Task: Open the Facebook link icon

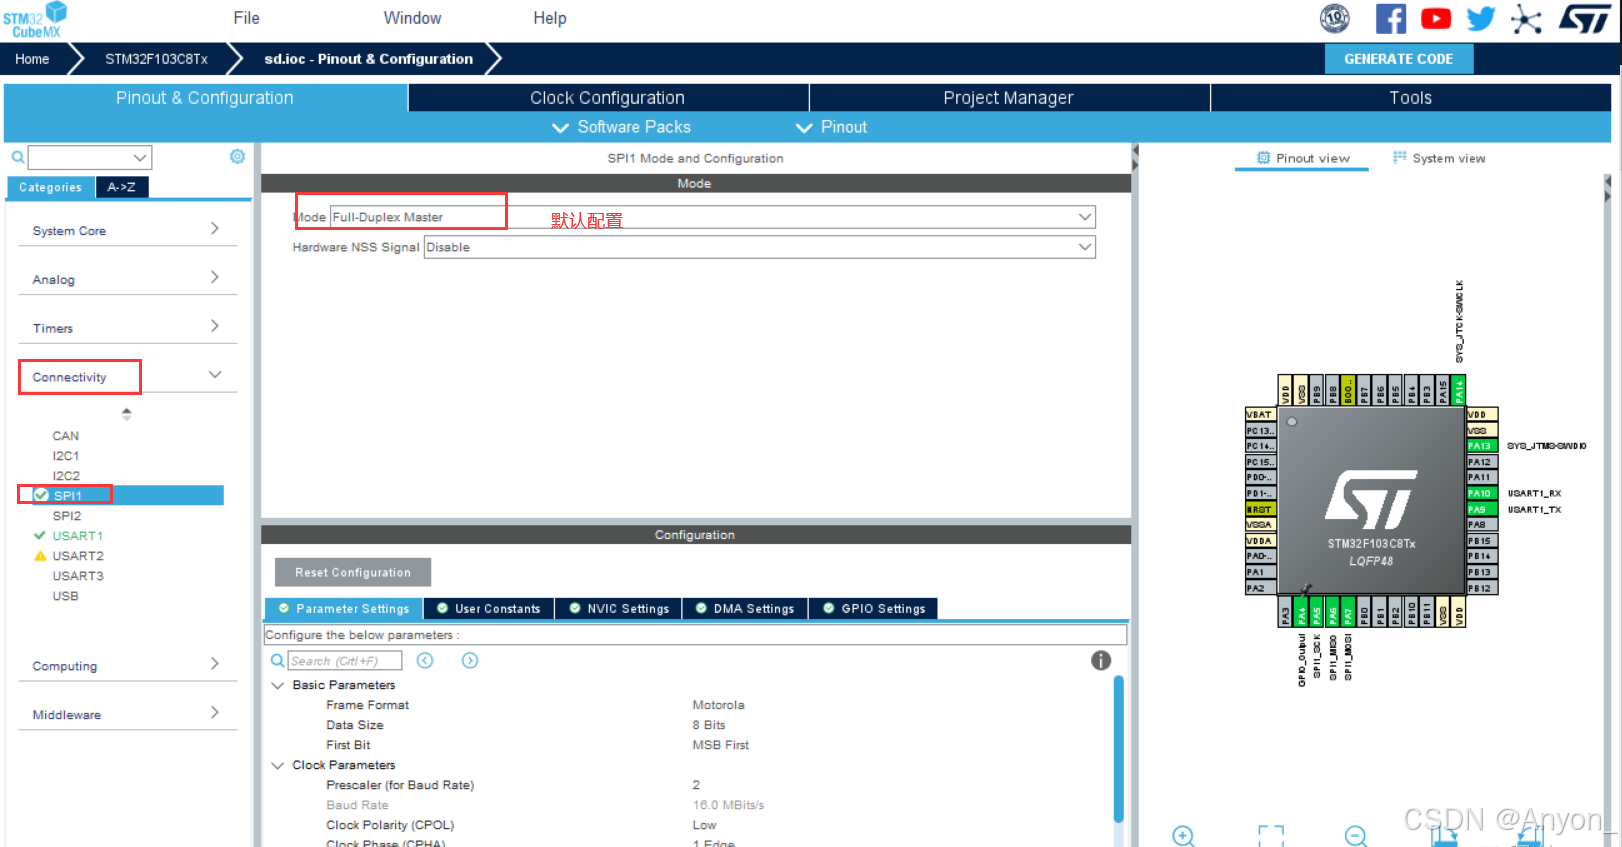Action: pos(1390,18)
